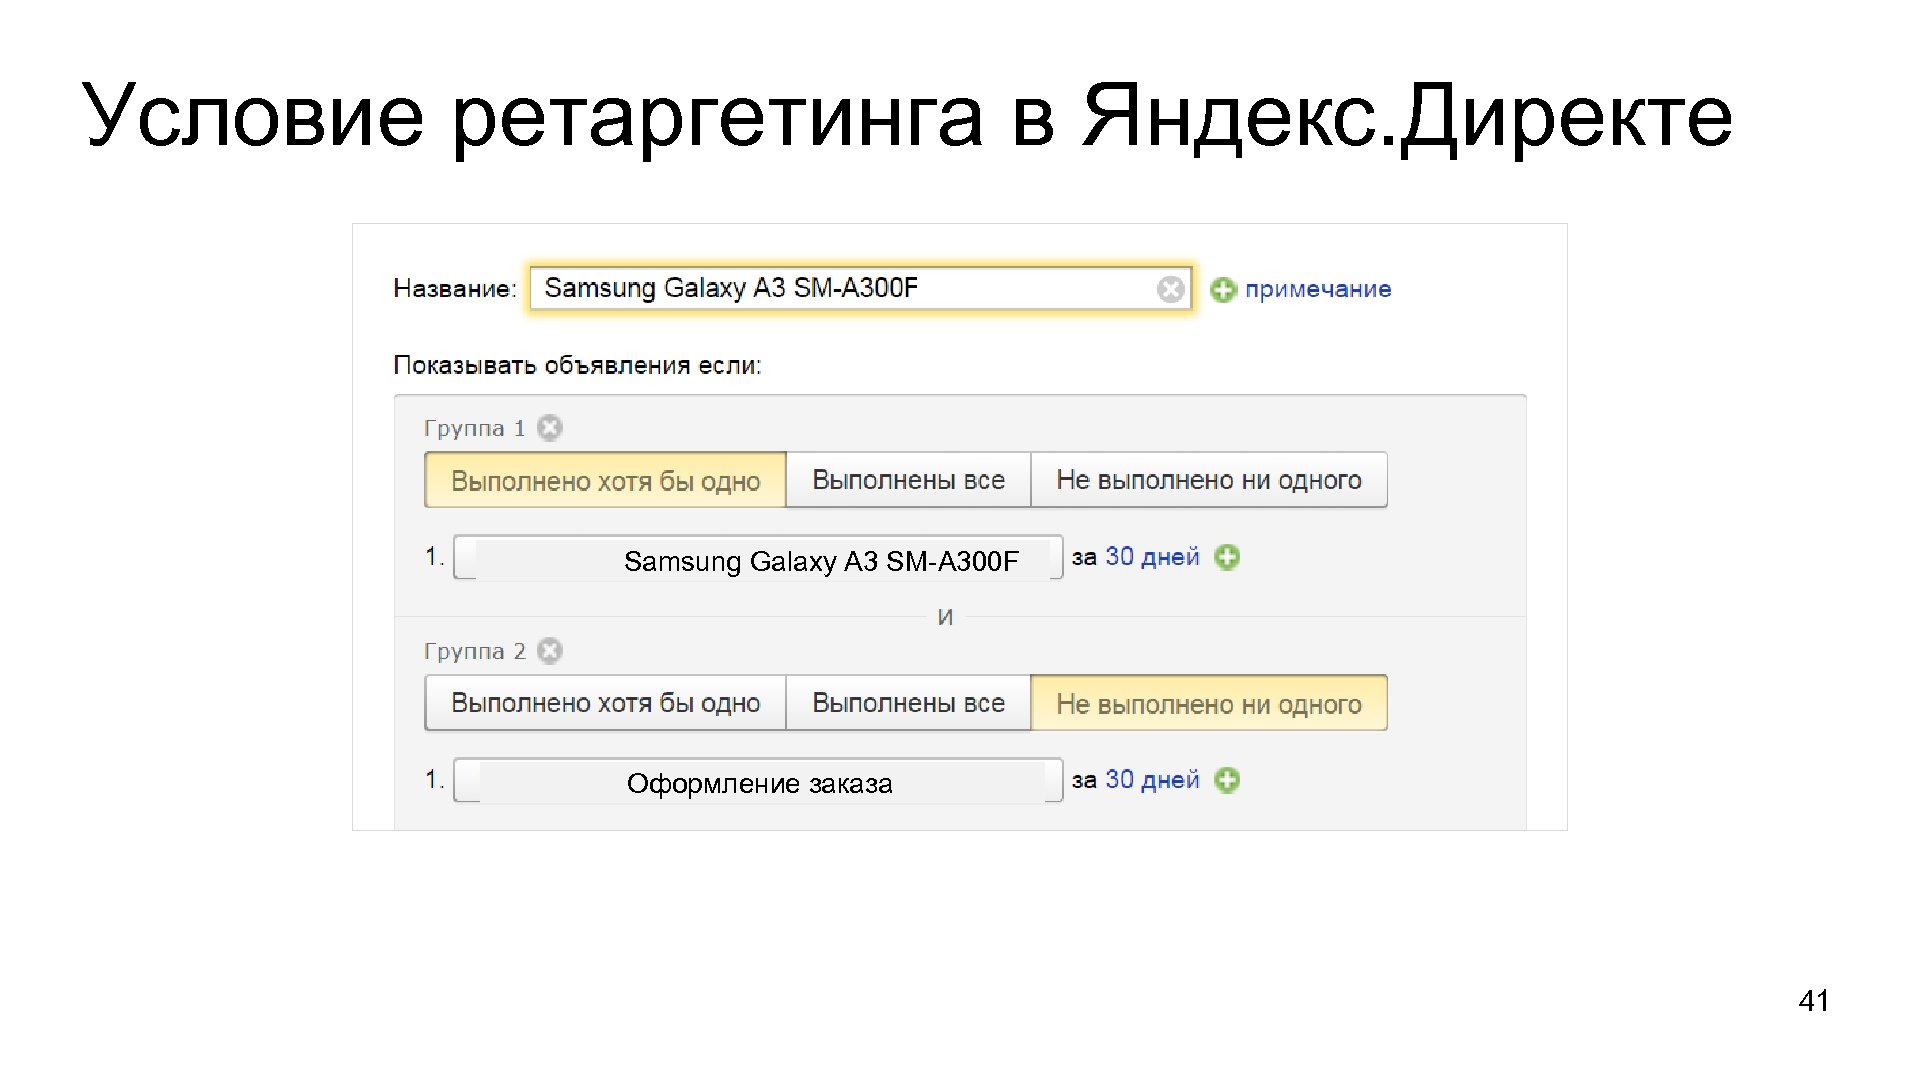Select 'Выполнены все' in Группа 1

[x=908, y=481]
